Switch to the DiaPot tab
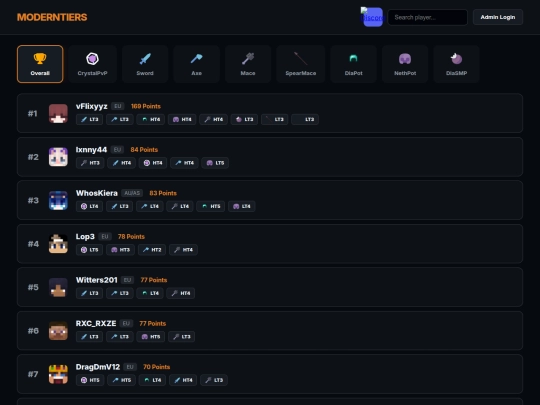 point(353,64)
